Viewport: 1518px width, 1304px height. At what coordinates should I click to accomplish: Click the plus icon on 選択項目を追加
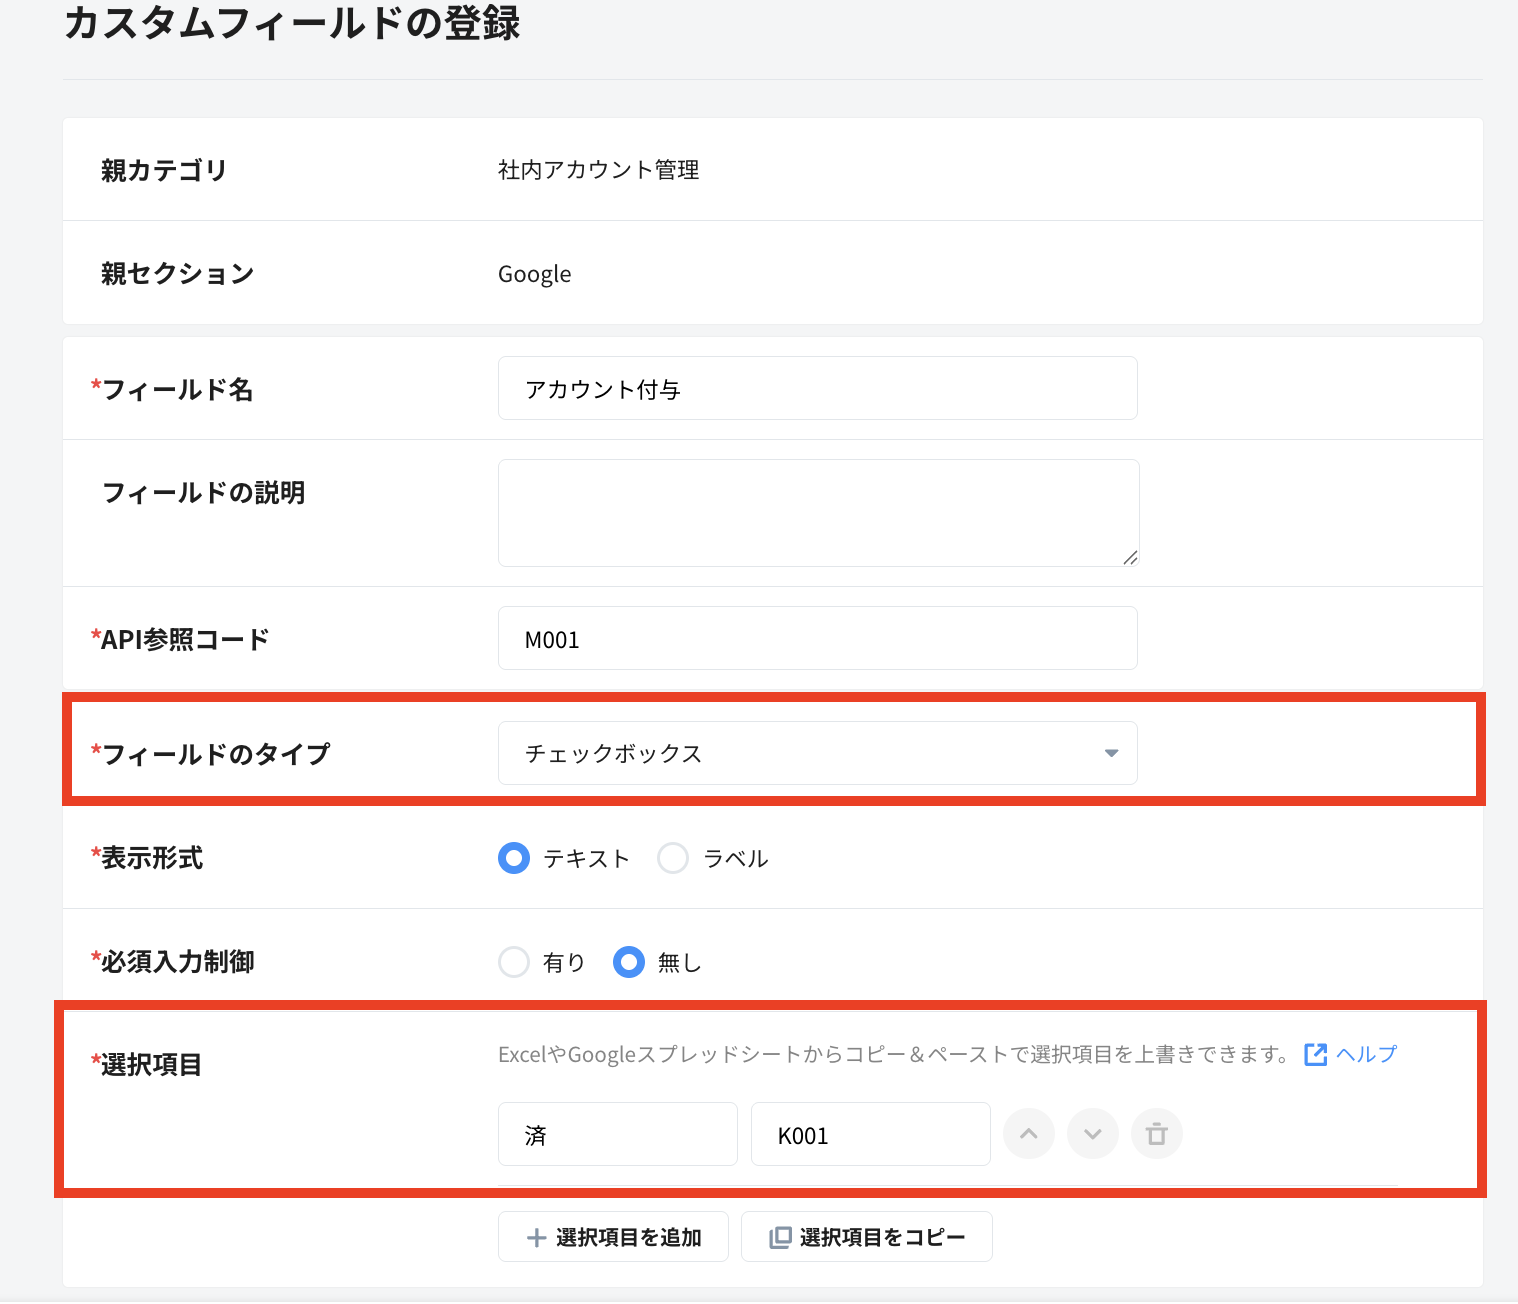[x=536, y=1238]
